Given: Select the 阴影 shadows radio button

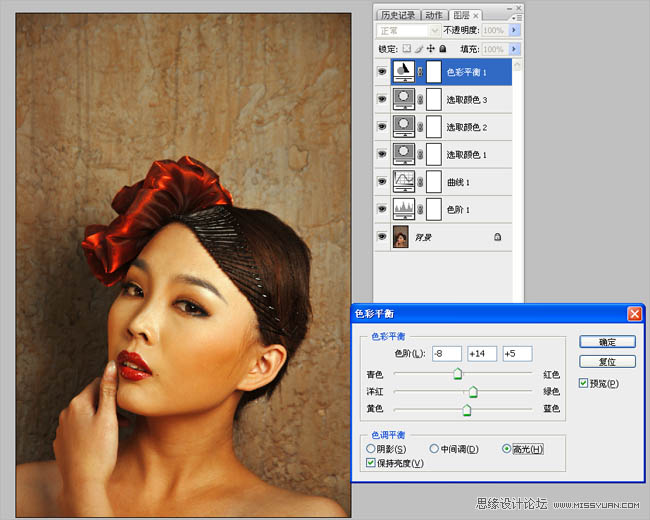Looking at the screenshot, I should coord(371,449).
